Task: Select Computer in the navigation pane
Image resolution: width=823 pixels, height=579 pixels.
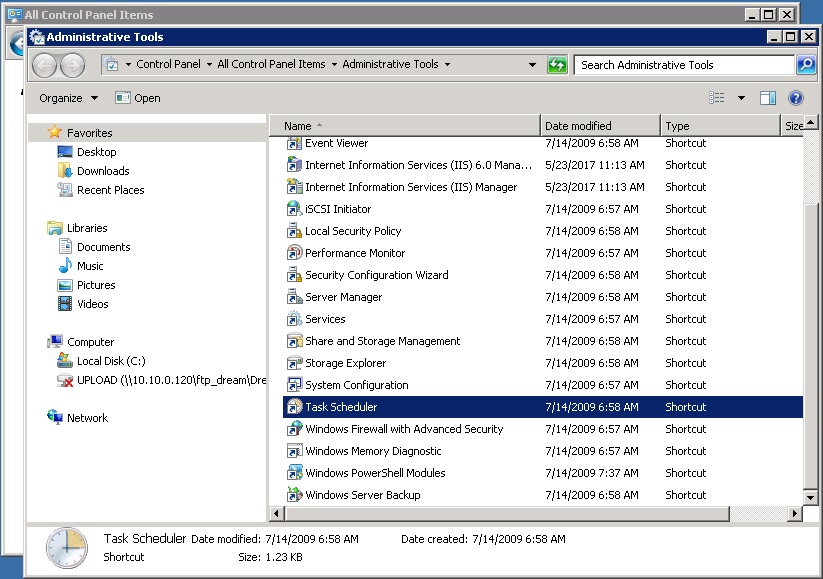Action: tap(90, 342)
